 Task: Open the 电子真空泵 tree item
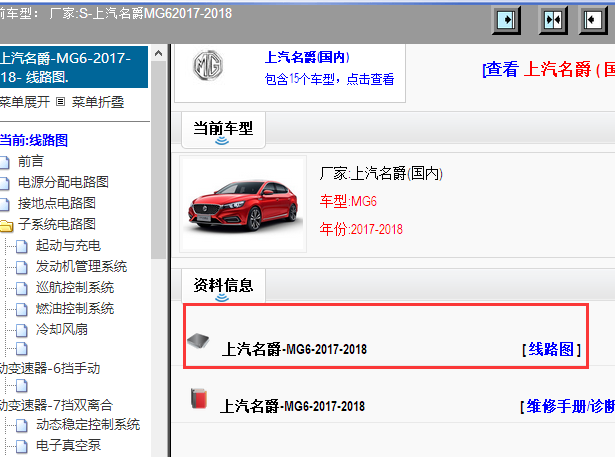pyautogui.click(x=68, y=445)
